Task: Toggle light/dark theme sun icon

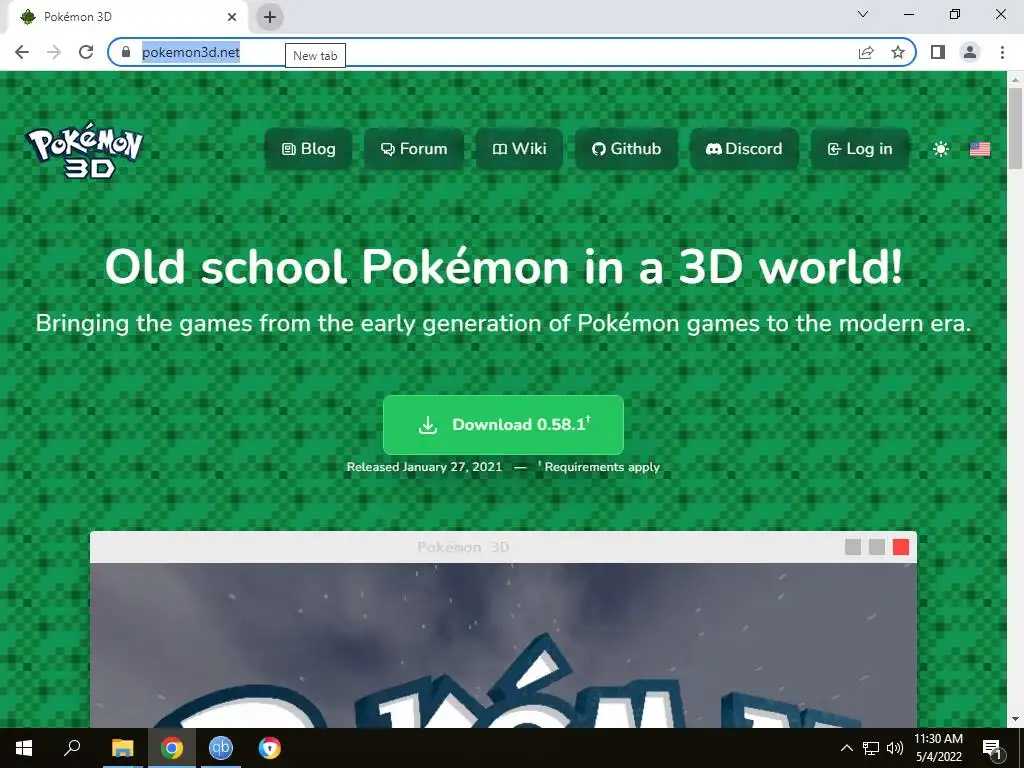Action: pyautogui.click(x=940, y=150)
